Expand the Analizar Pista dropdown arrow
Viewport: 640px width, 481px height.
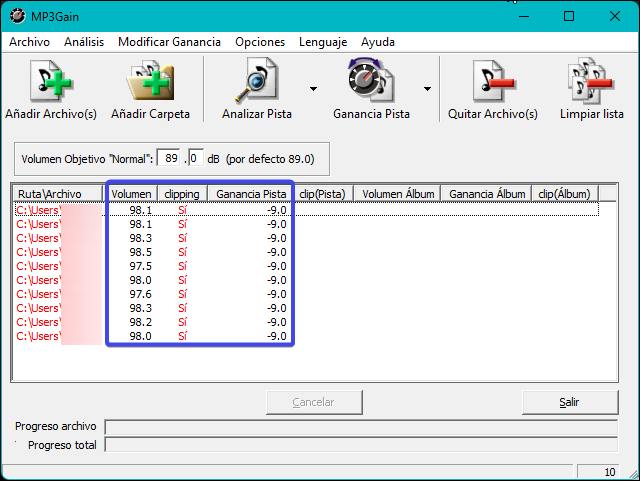tap(313, 89)
